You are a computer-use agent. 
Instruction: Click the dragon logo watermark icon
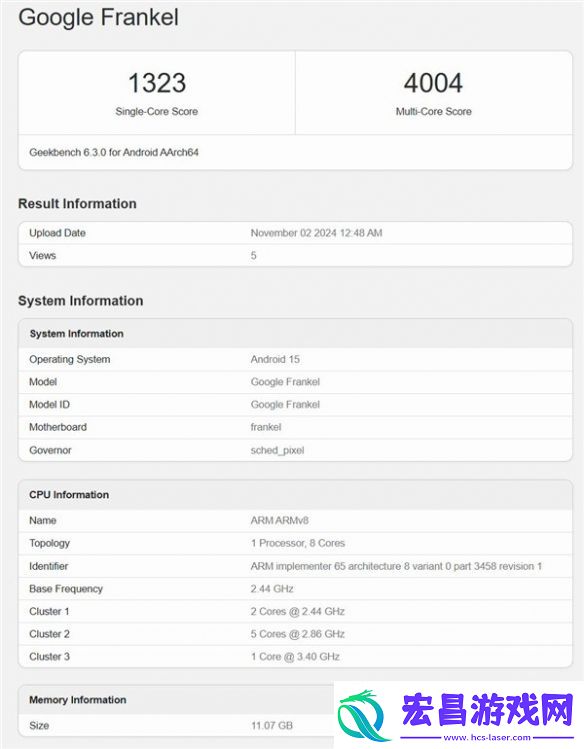pos(361,715)
